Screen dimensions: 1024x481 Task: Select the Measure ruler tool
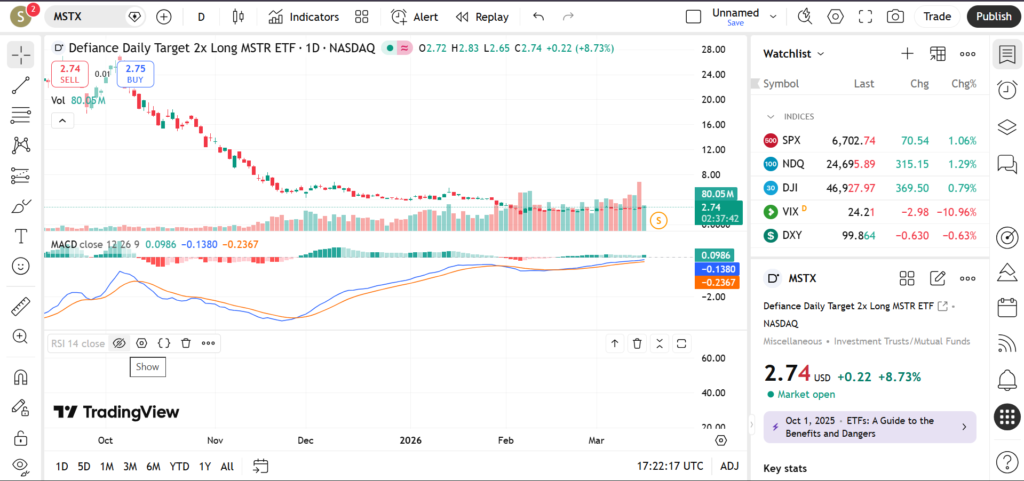(x=20, y=307)
